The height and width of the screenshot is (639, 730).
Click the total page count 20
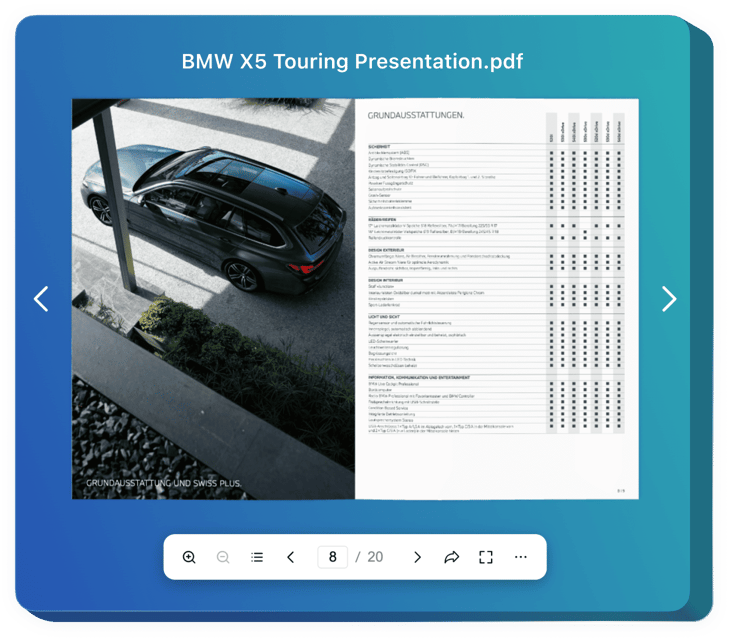coord(375,557)
